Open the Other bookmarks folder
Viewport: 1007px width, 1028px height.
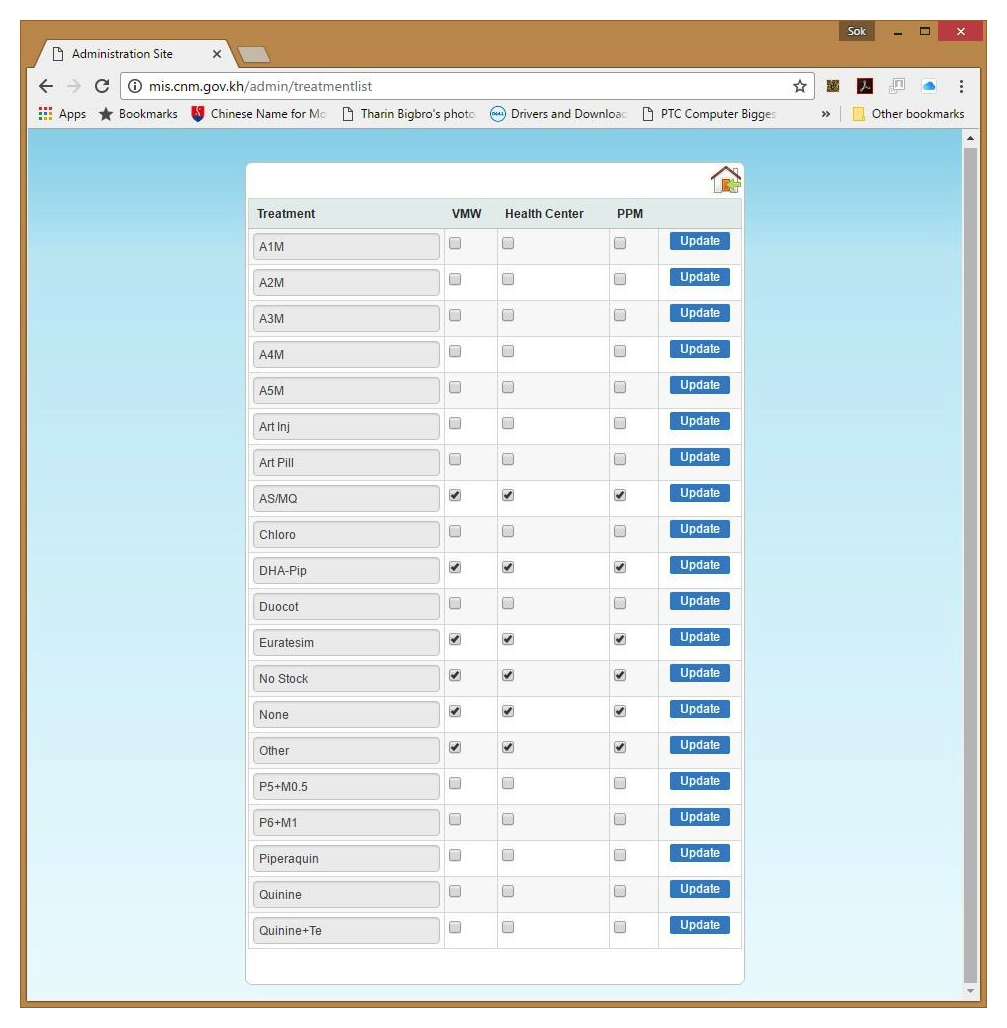point(908,114)
